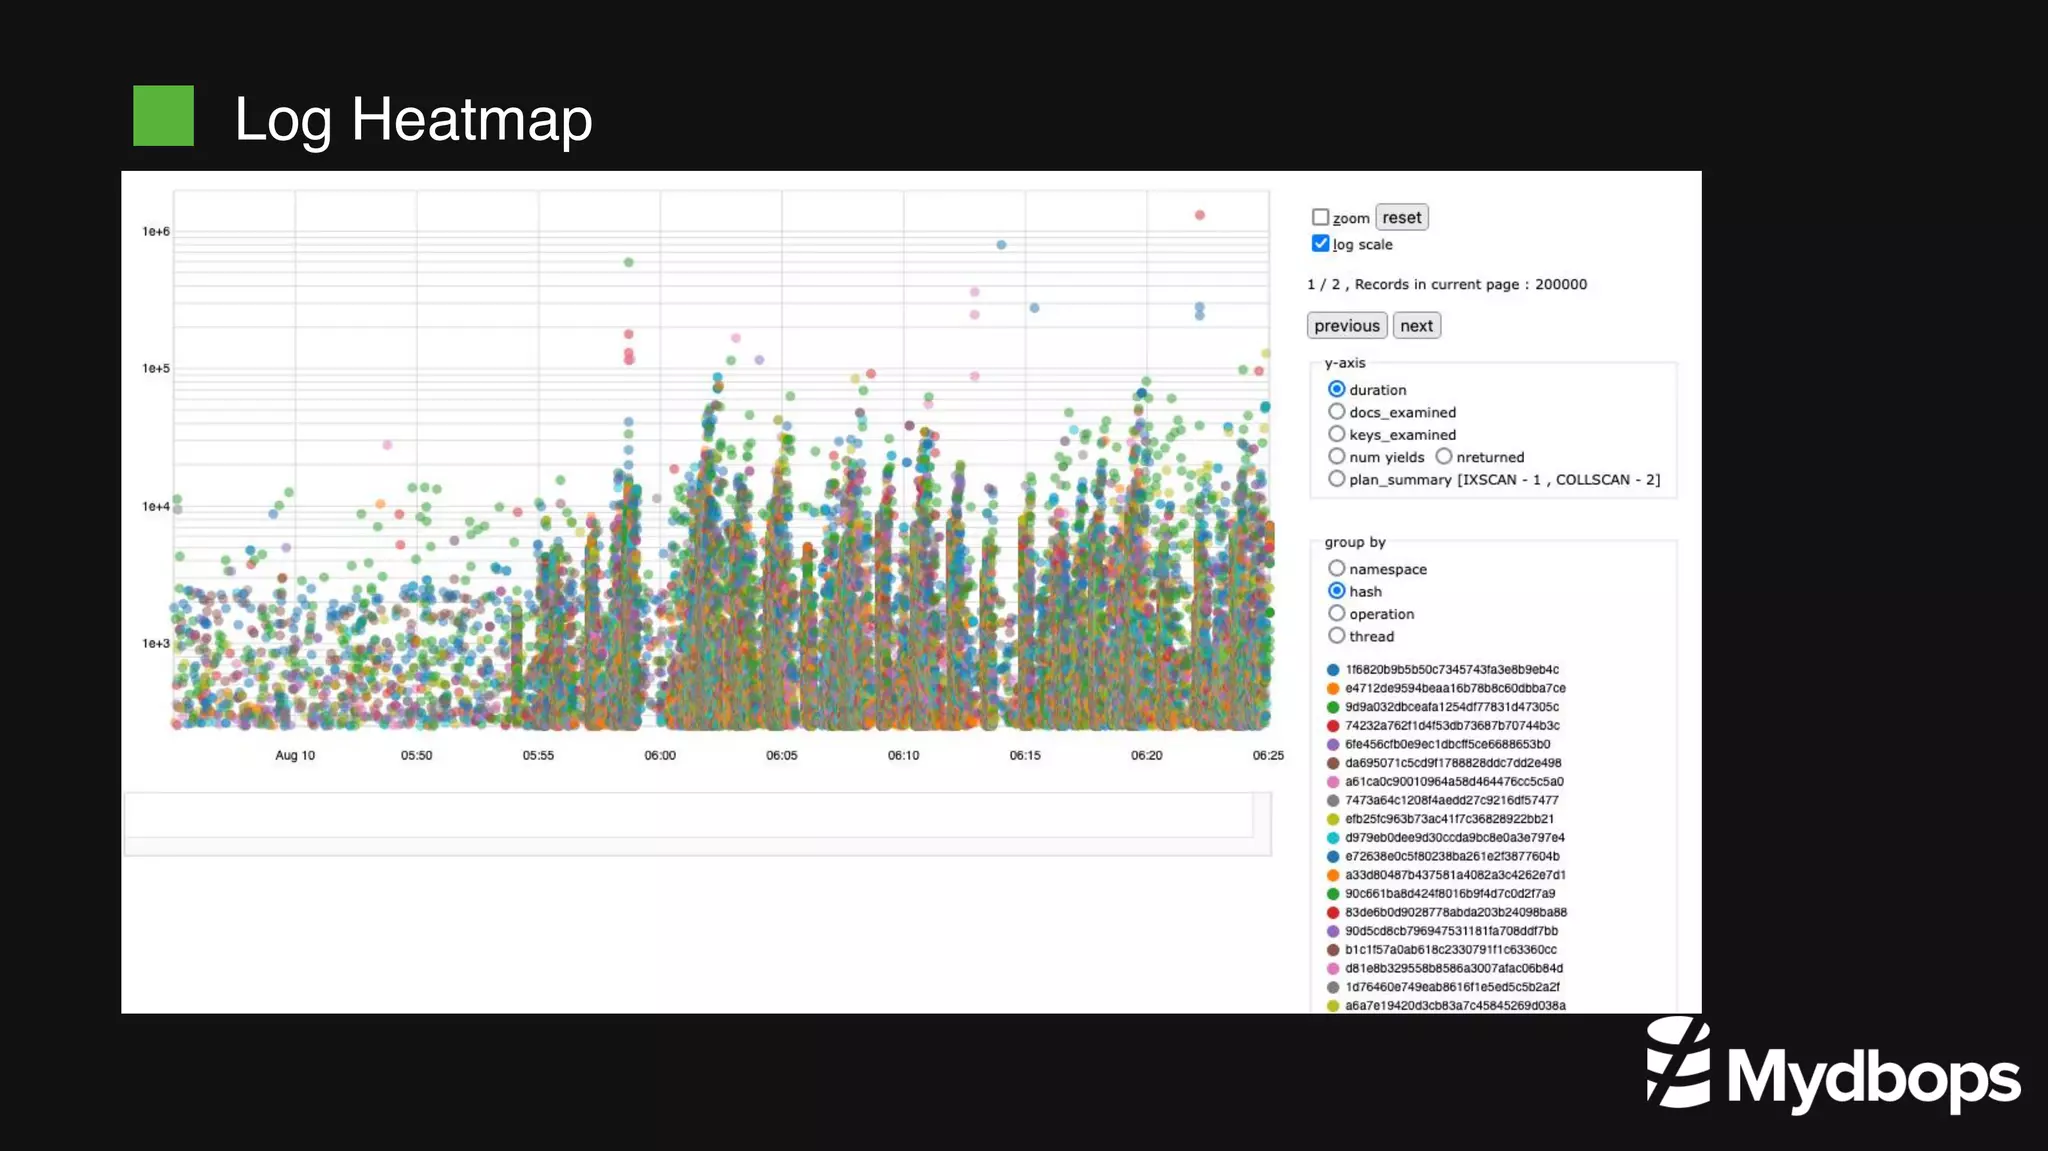Click orange swatch for hash e4712de9594

(1333, 688)
